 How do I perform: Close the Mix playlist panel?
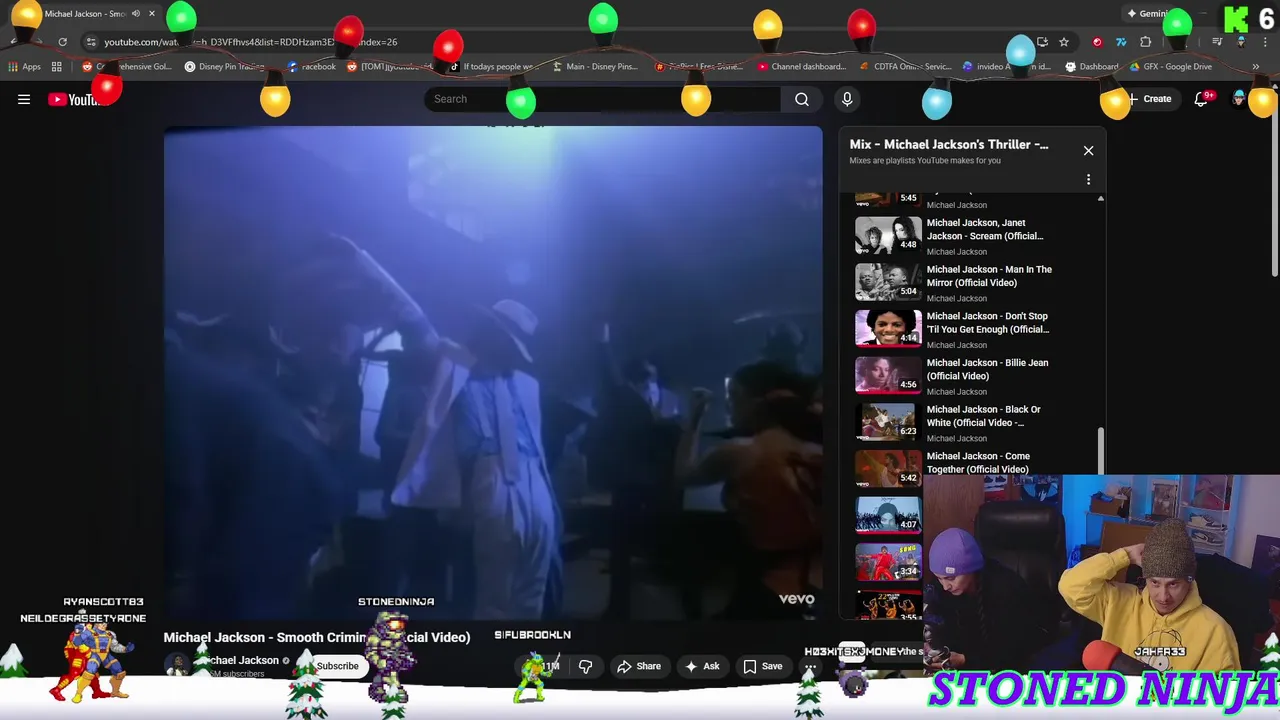pyautogui.click(x=1088, y=151)
